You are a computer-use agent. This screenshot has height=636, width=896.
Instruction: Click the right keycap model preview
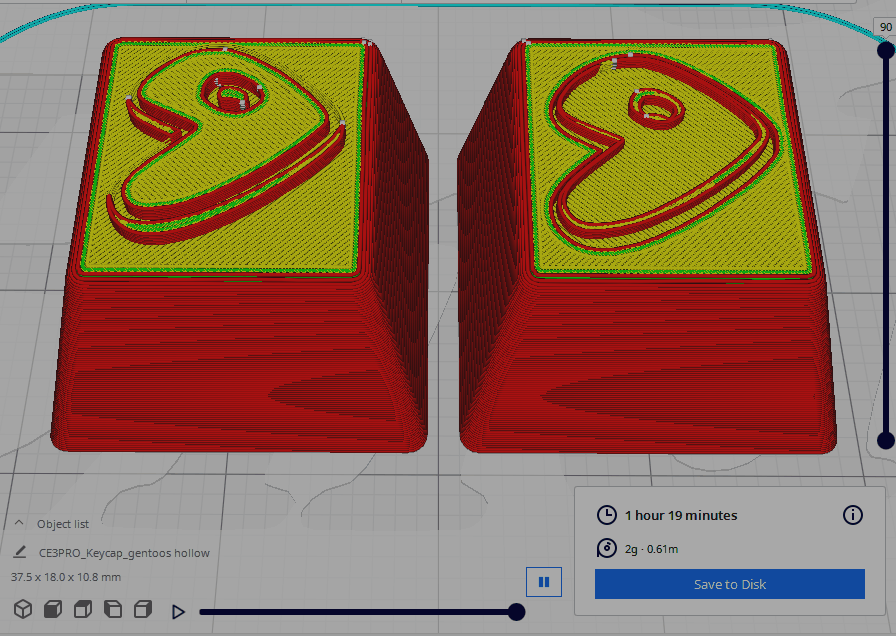pyautogui.click(x=647, y=246)
